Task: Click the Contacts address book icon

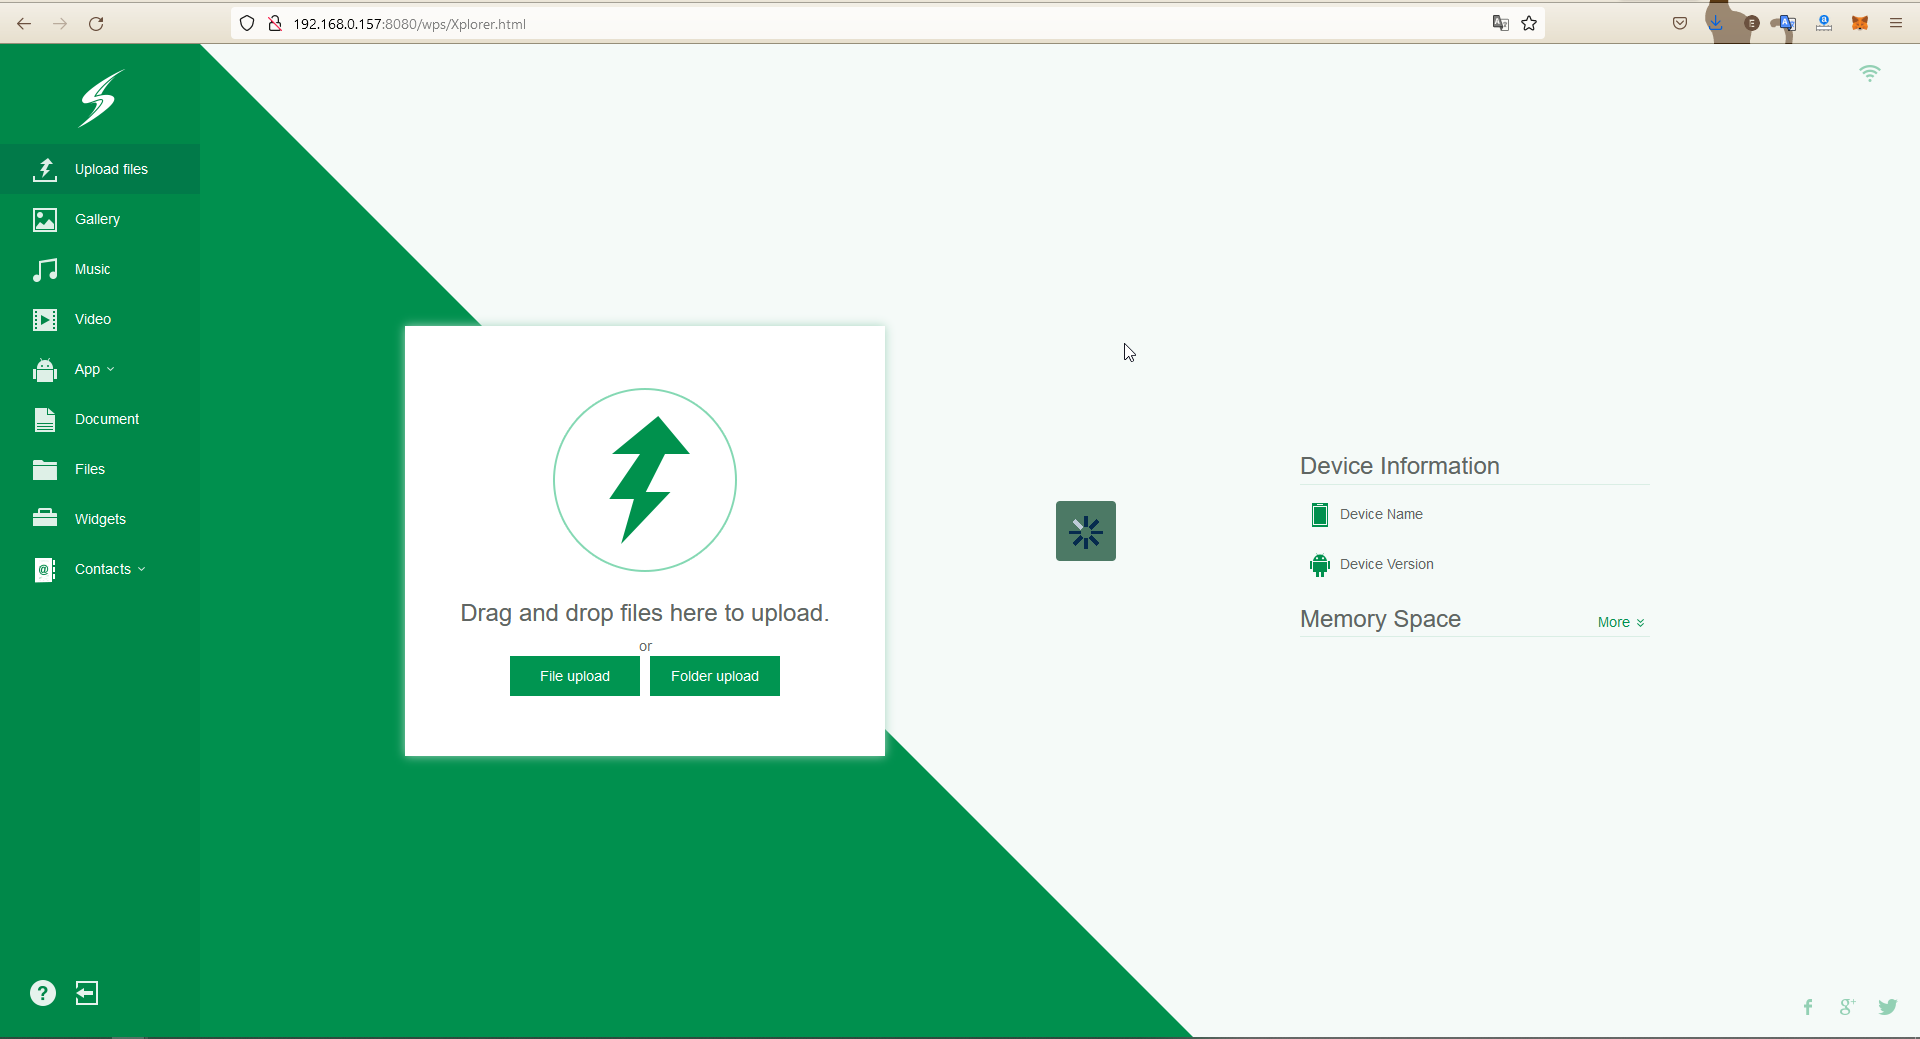Action: [x=45, y=569]
